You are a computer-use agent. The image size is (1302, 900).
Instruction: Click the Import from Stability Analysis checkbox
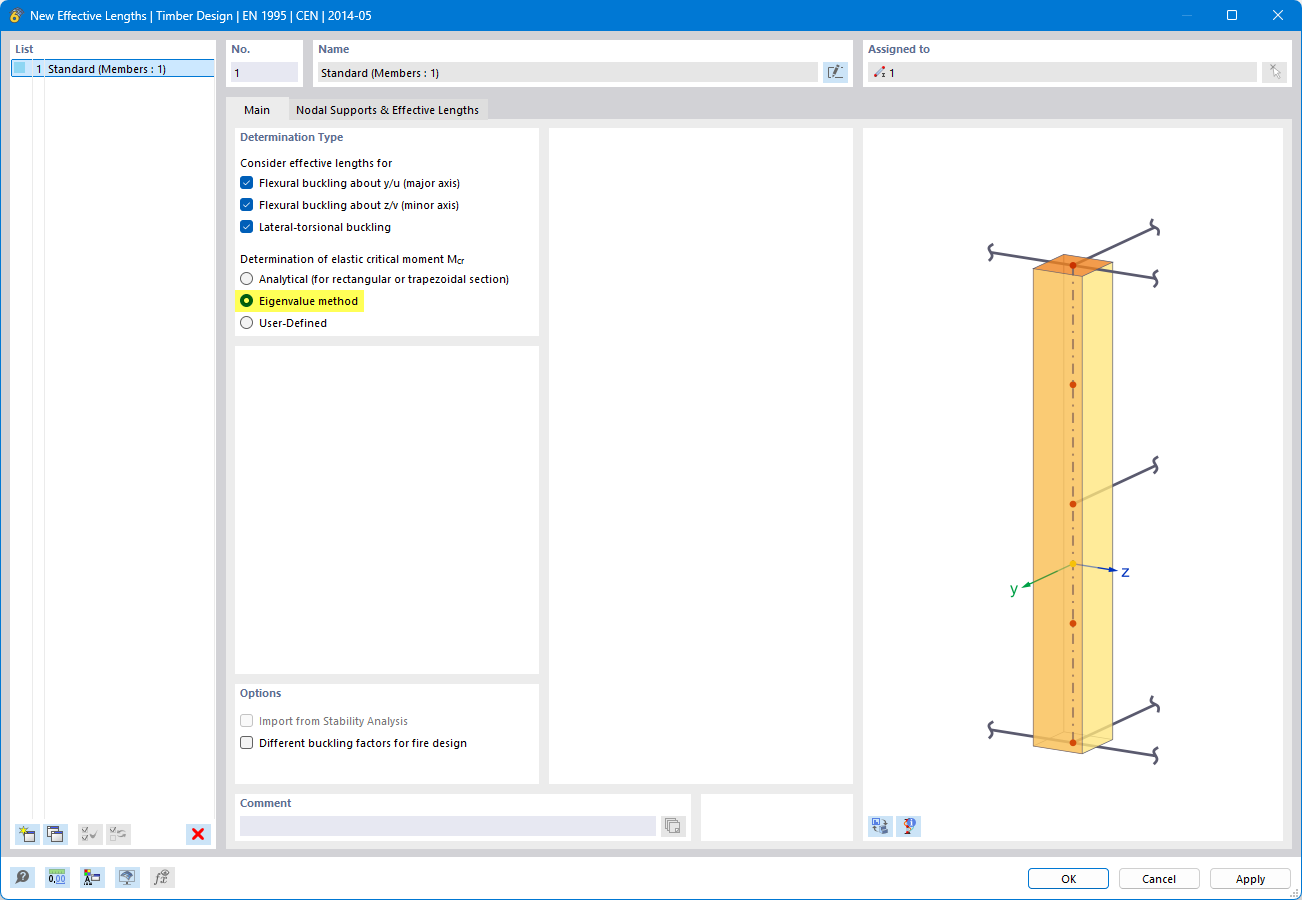click(x=247, y=721)
